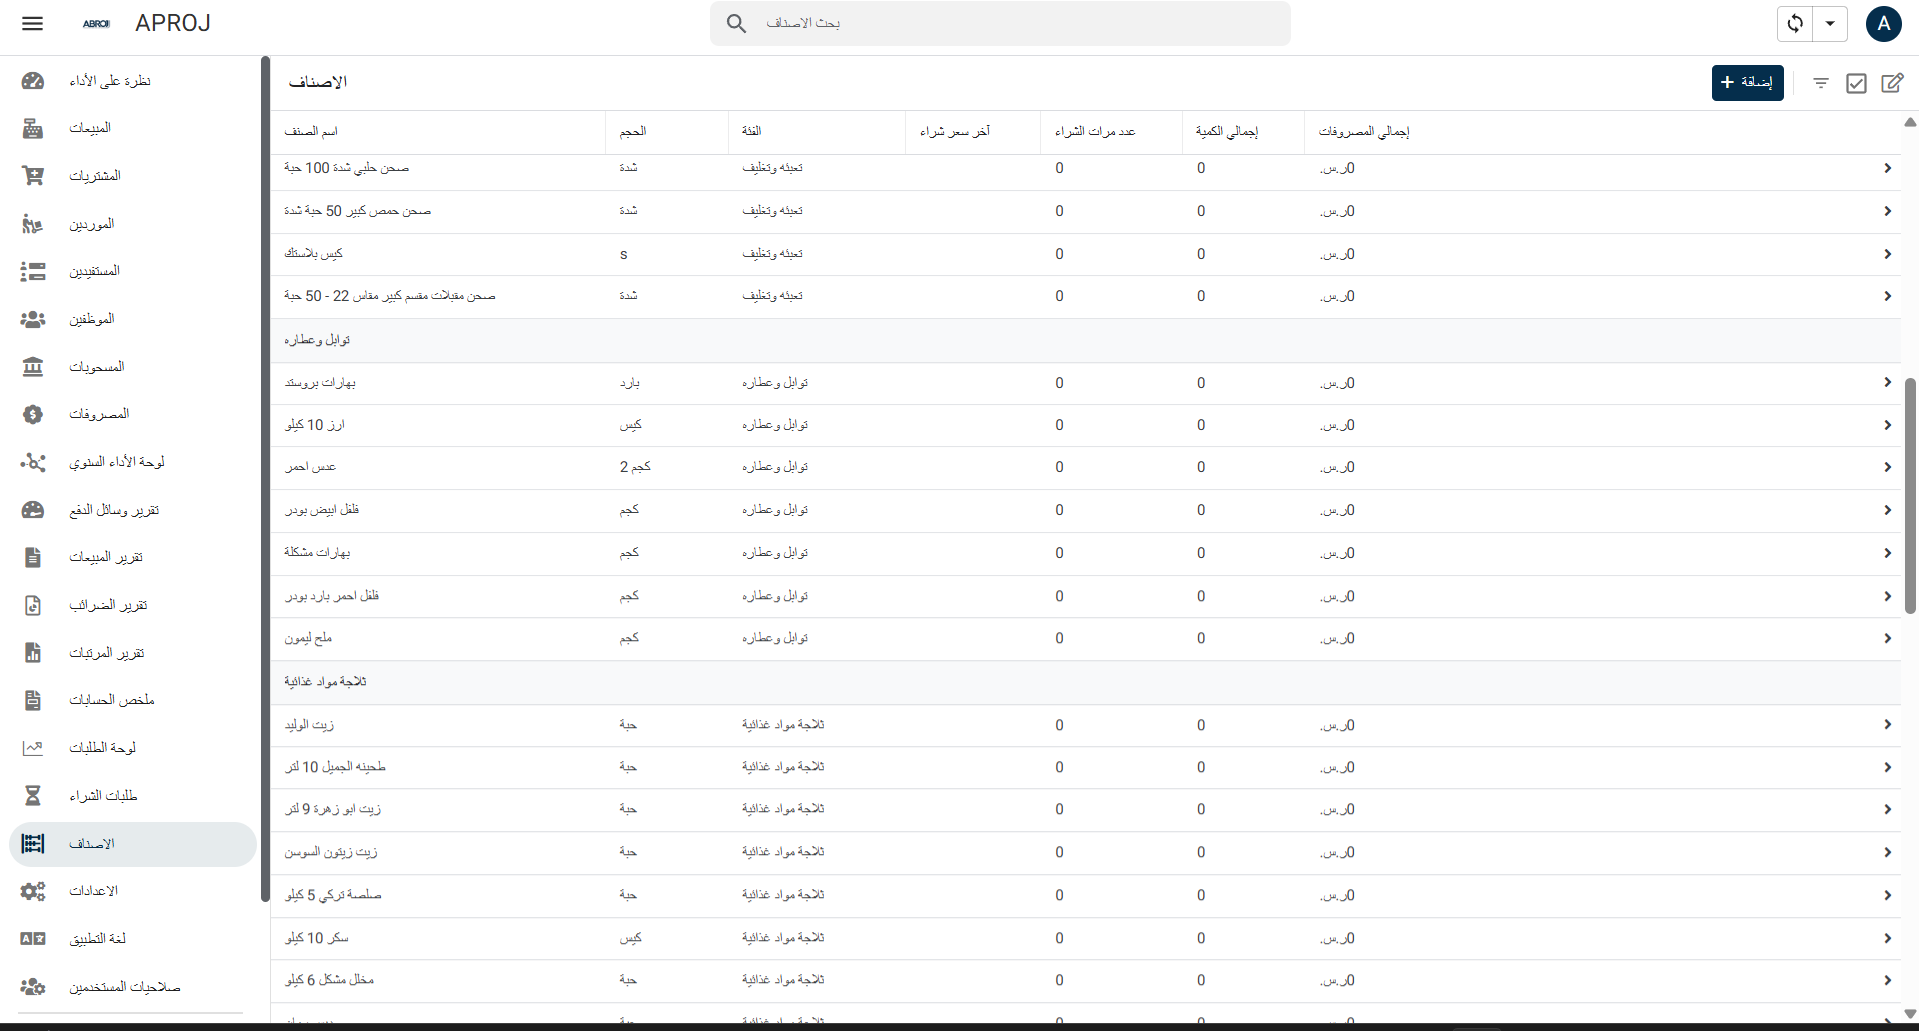Click the main table vertical scrollbar
Viewport: 1919px width, 1031px height.
pos(1909,495)
